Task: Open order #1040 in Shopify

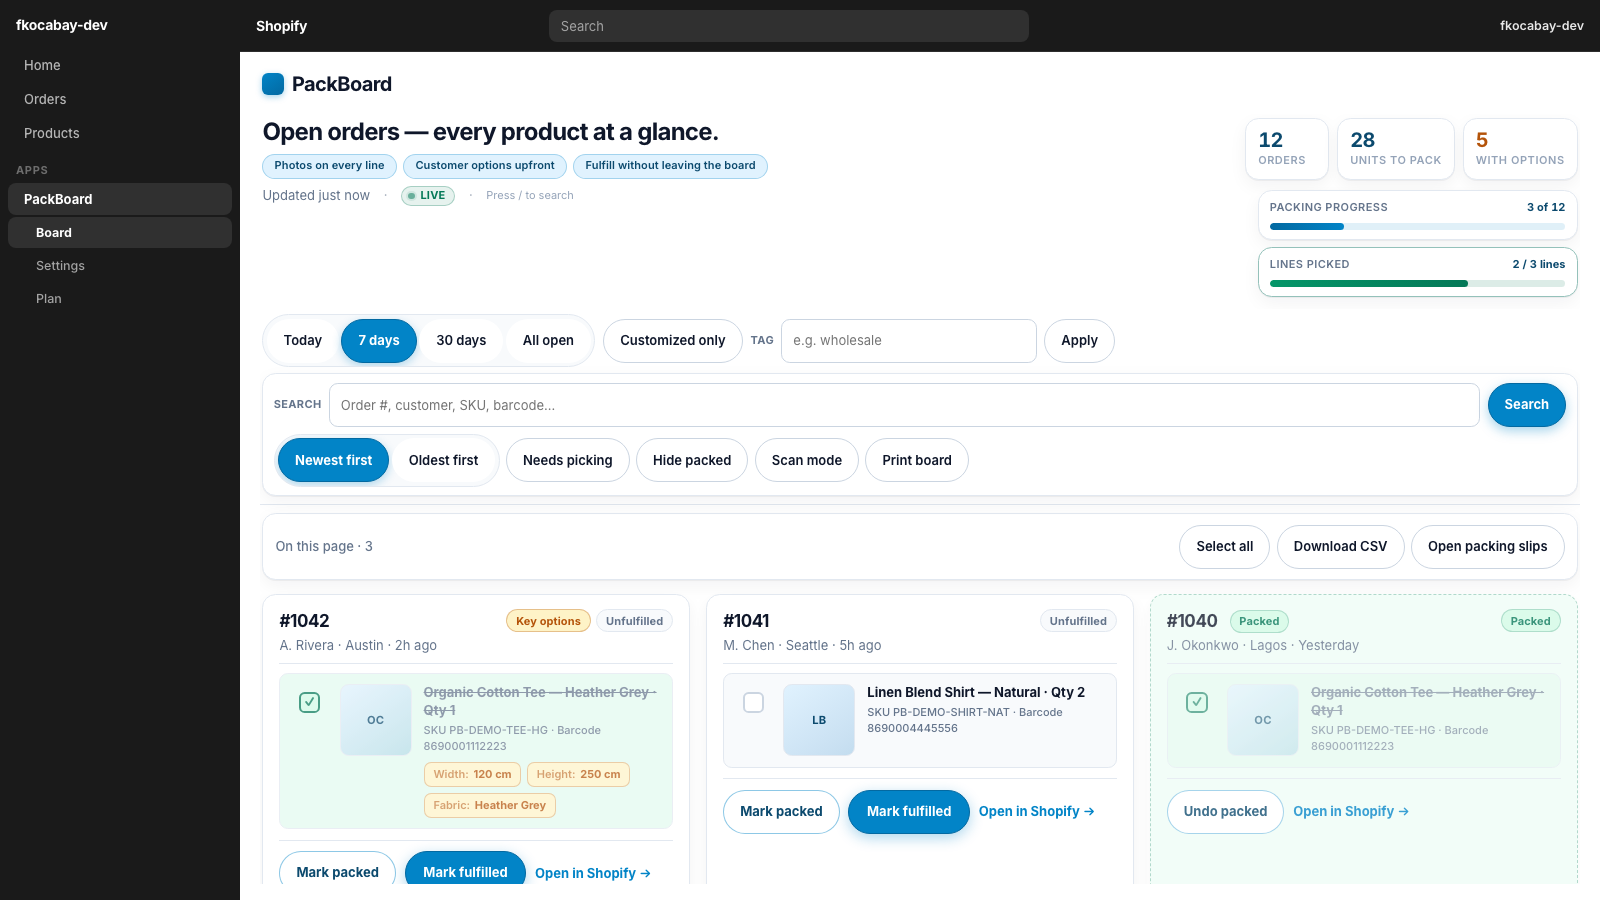Action: [x=1351, y=812]
